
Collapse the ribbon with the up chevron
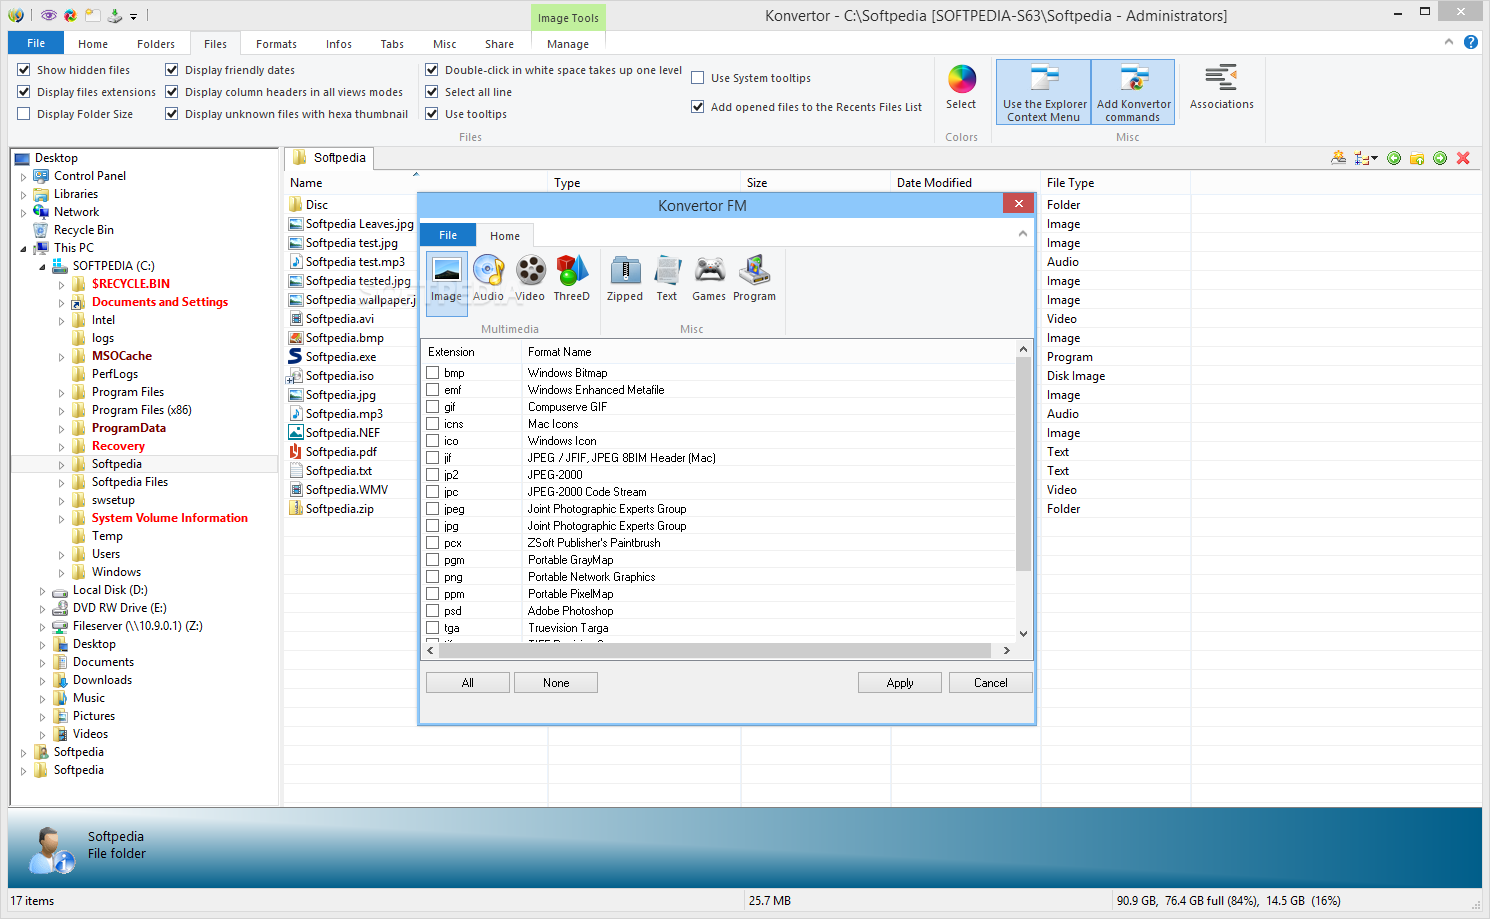pyautogui.click(x=1449, y=42)
